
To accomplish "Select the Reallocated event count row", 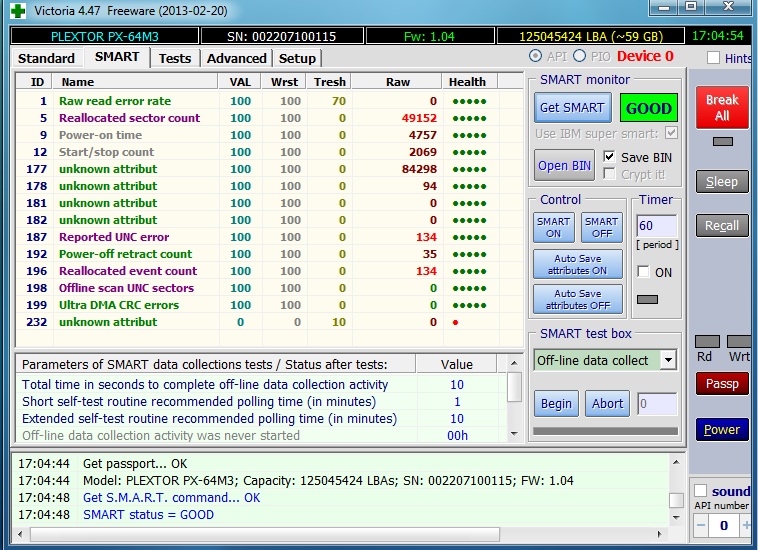I will (x=270, y=271).
